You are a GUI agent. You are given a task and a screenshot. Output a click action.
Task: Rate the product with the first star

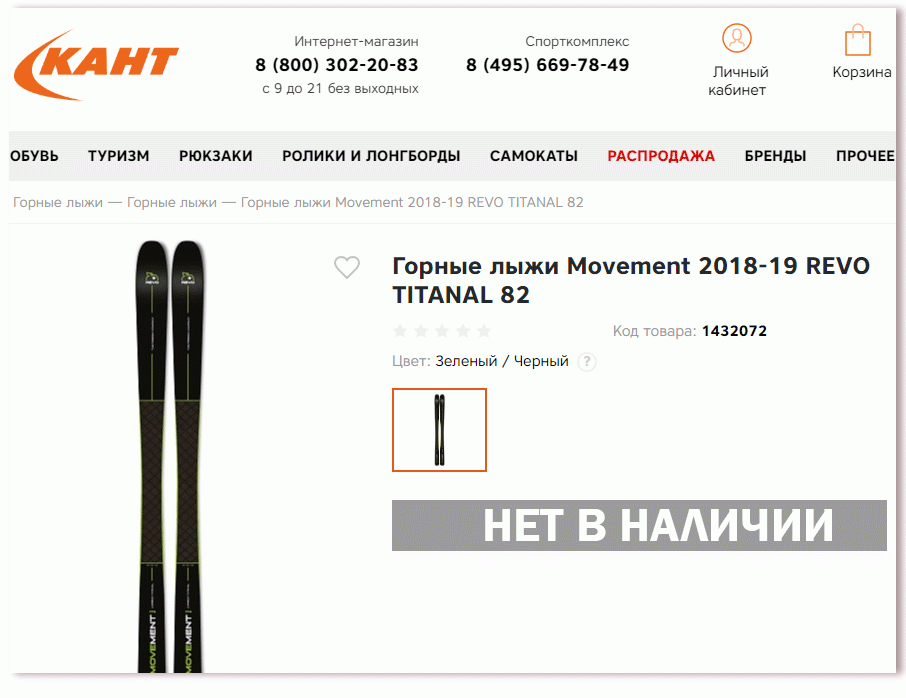(x=400, y=331)
